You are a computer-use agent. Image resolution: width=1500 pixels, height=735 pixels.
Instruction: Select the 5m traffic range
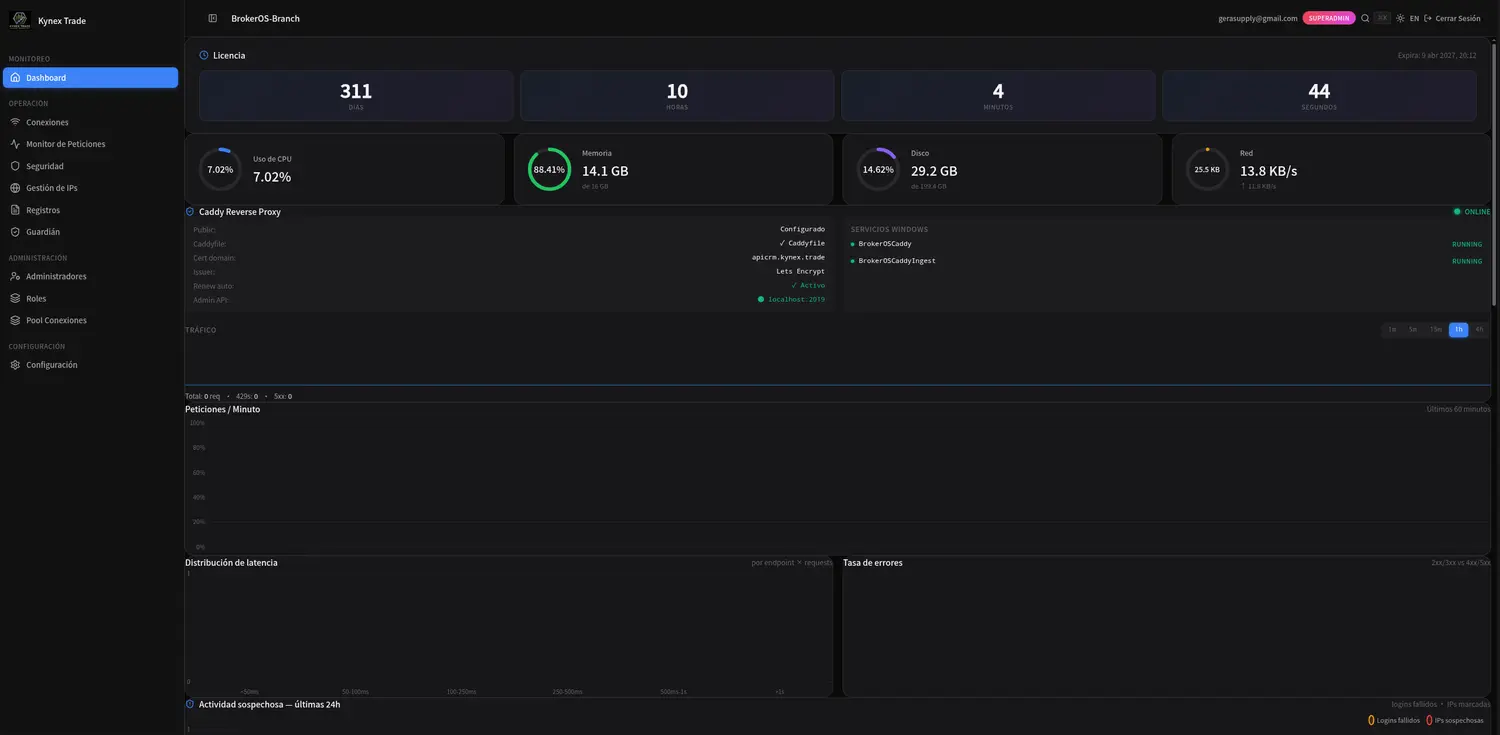(1413, 329)
